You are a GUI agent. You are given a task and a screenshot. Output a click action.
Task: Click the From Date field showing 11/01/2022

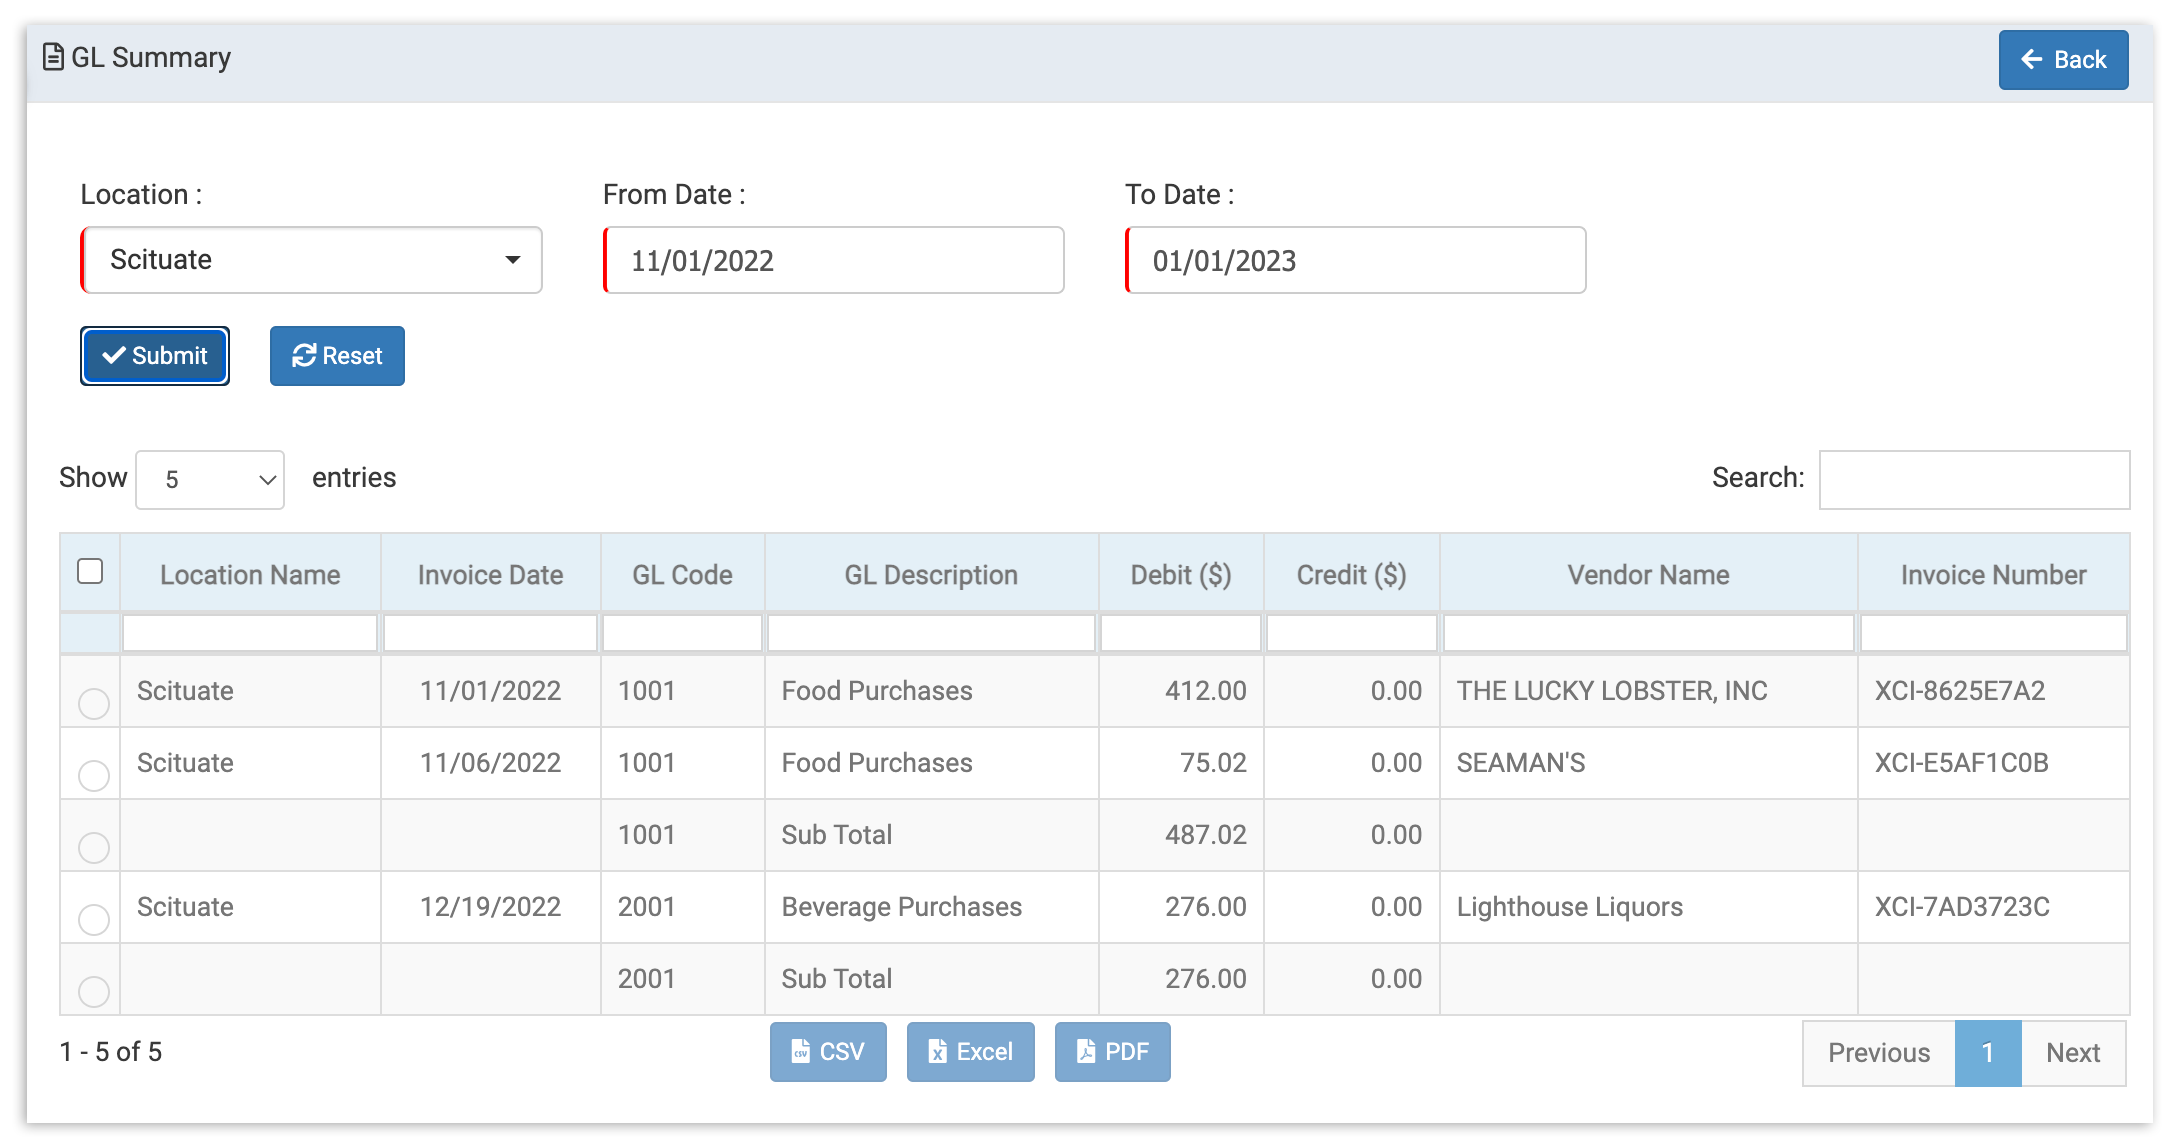[x=833, y=260]
